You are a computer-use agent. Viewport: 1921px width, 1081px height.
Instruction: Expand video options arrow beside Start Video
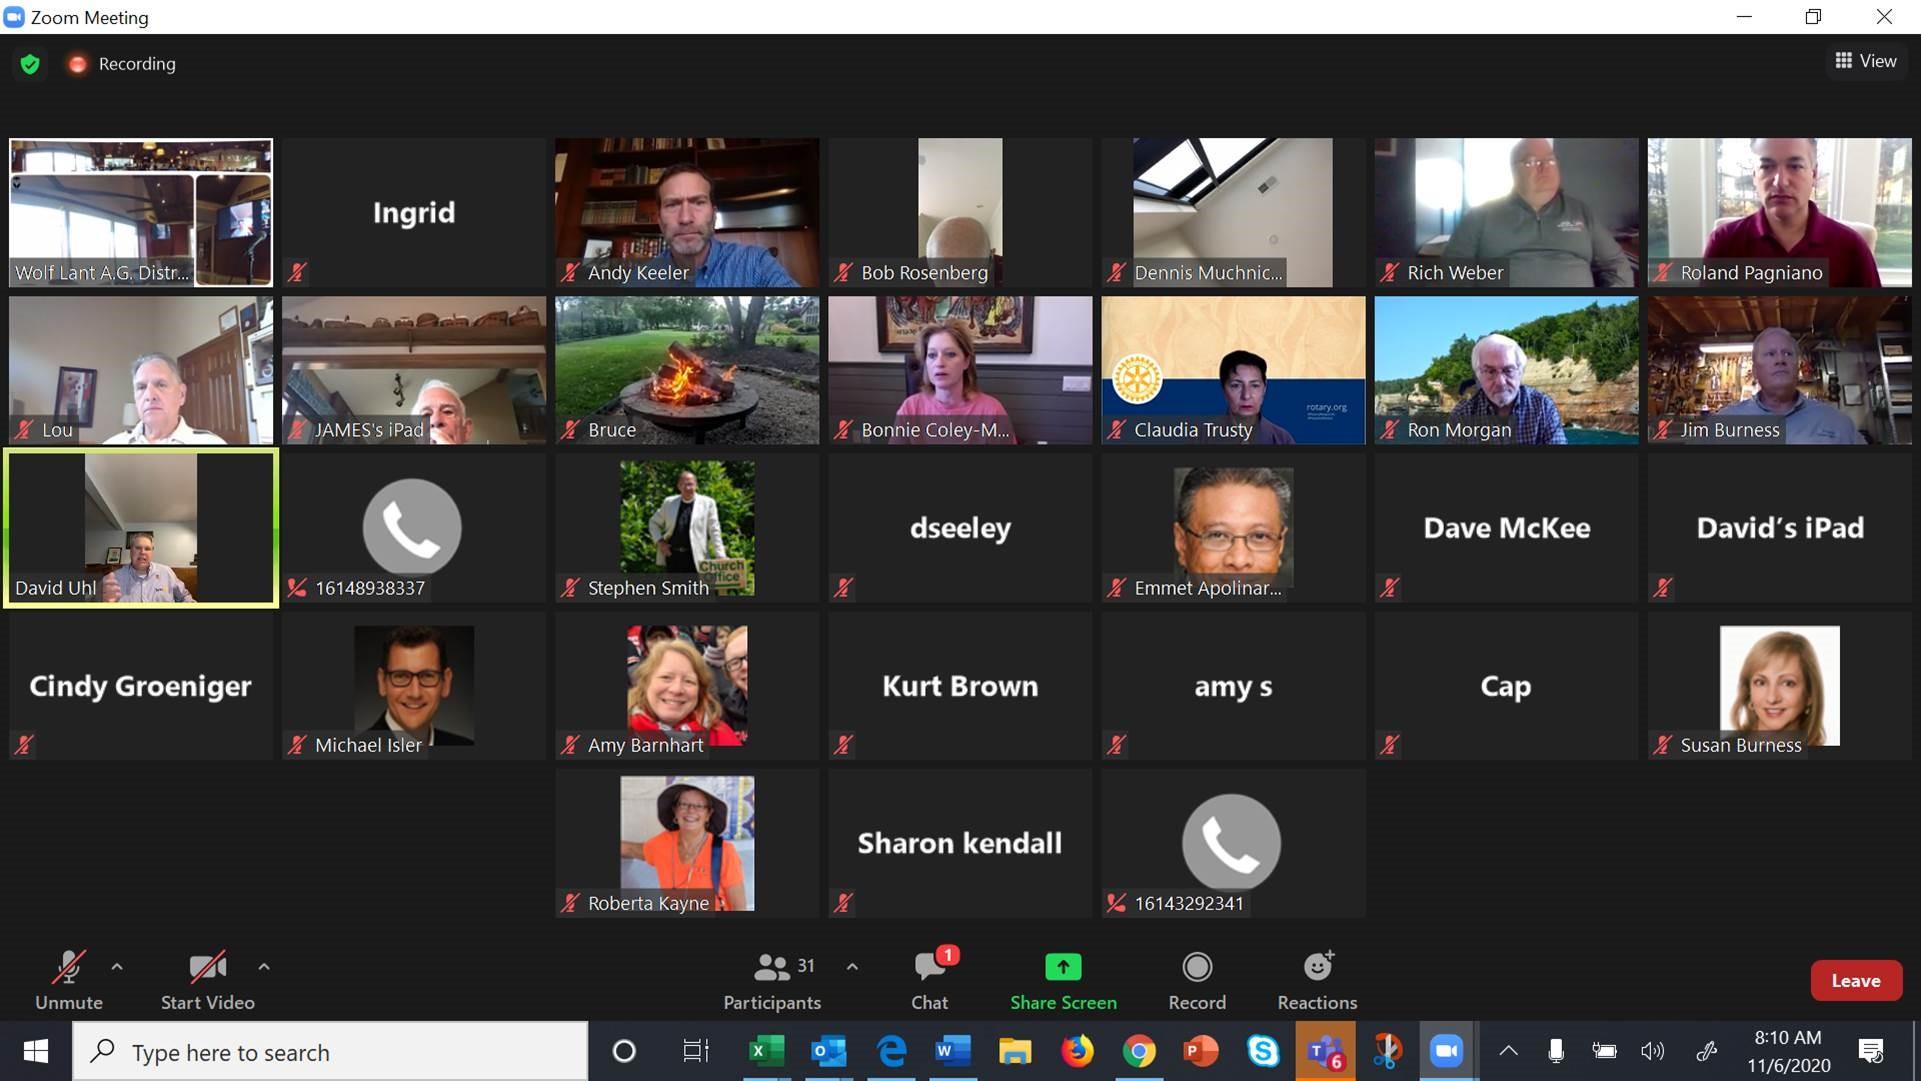pos(264,967)
